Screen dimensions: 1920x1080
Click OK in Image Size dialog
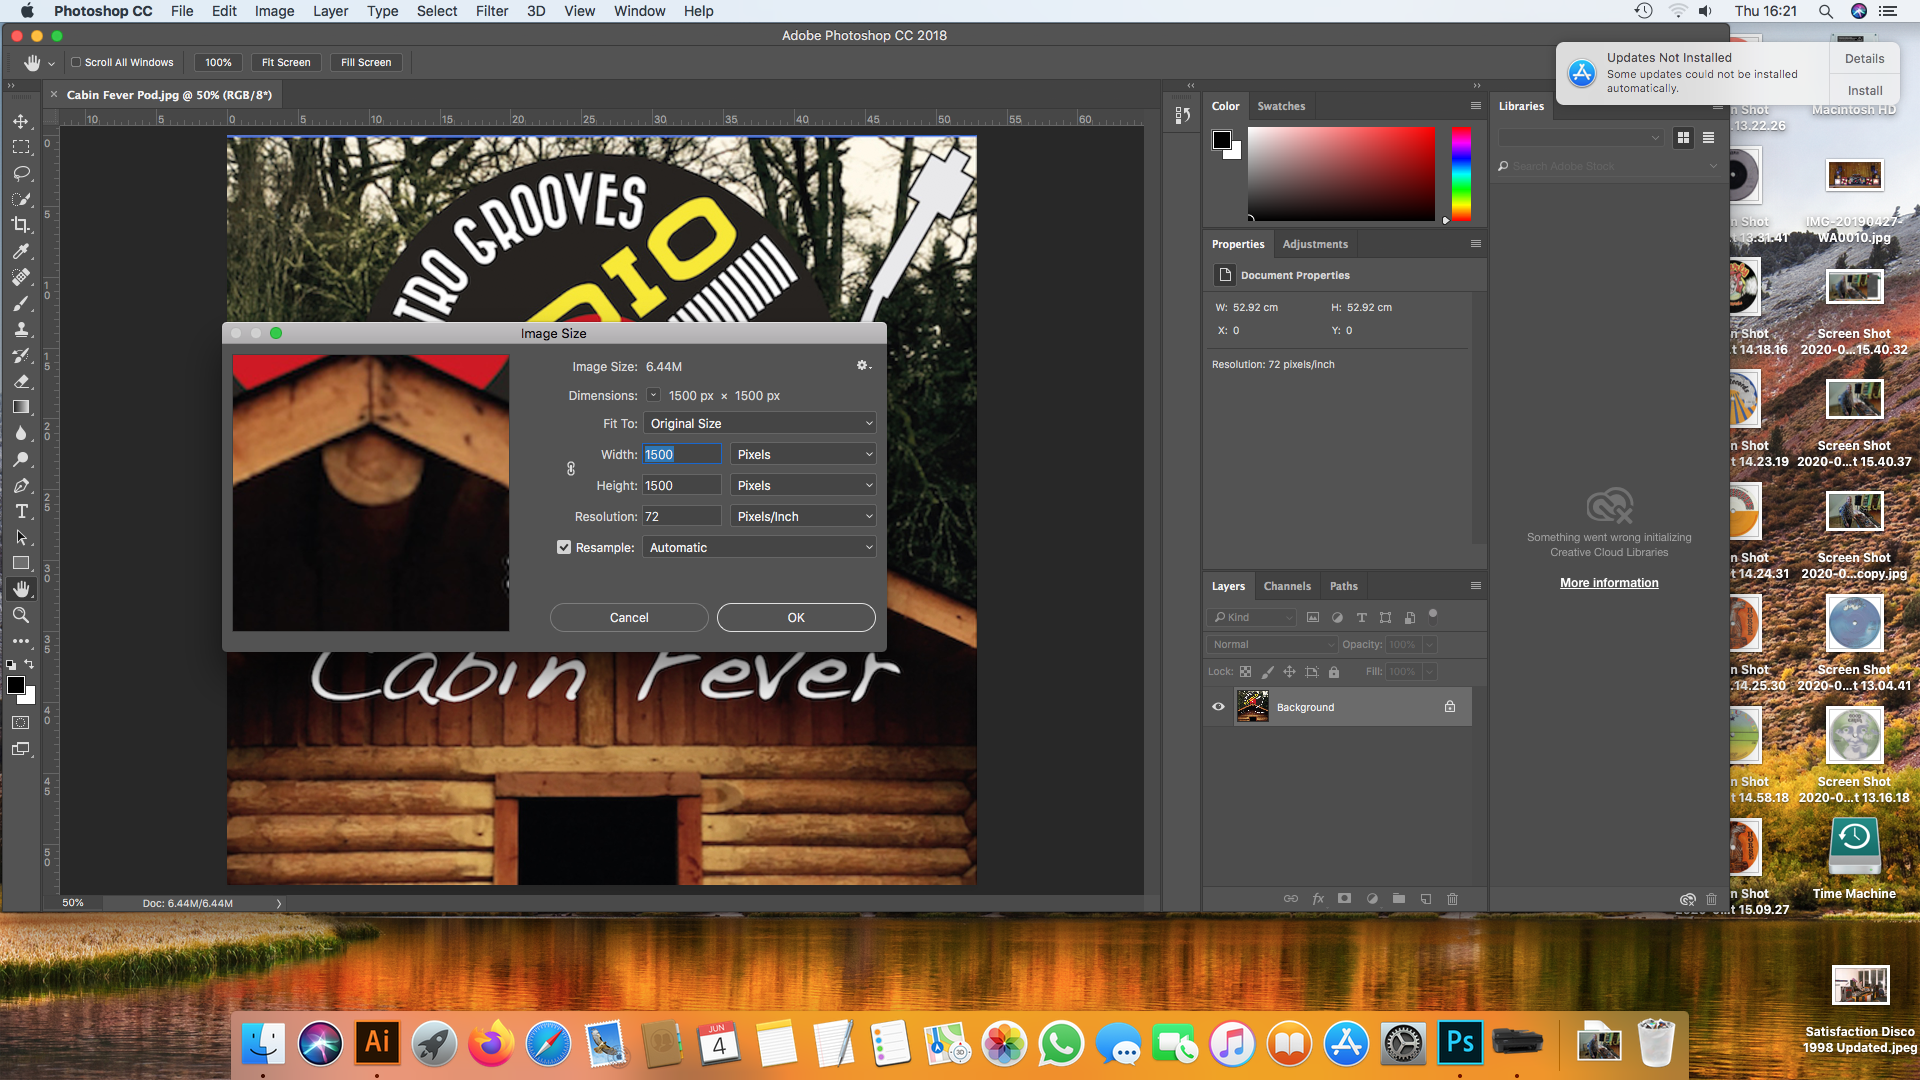pyautogui.click(x=795, y=617)
